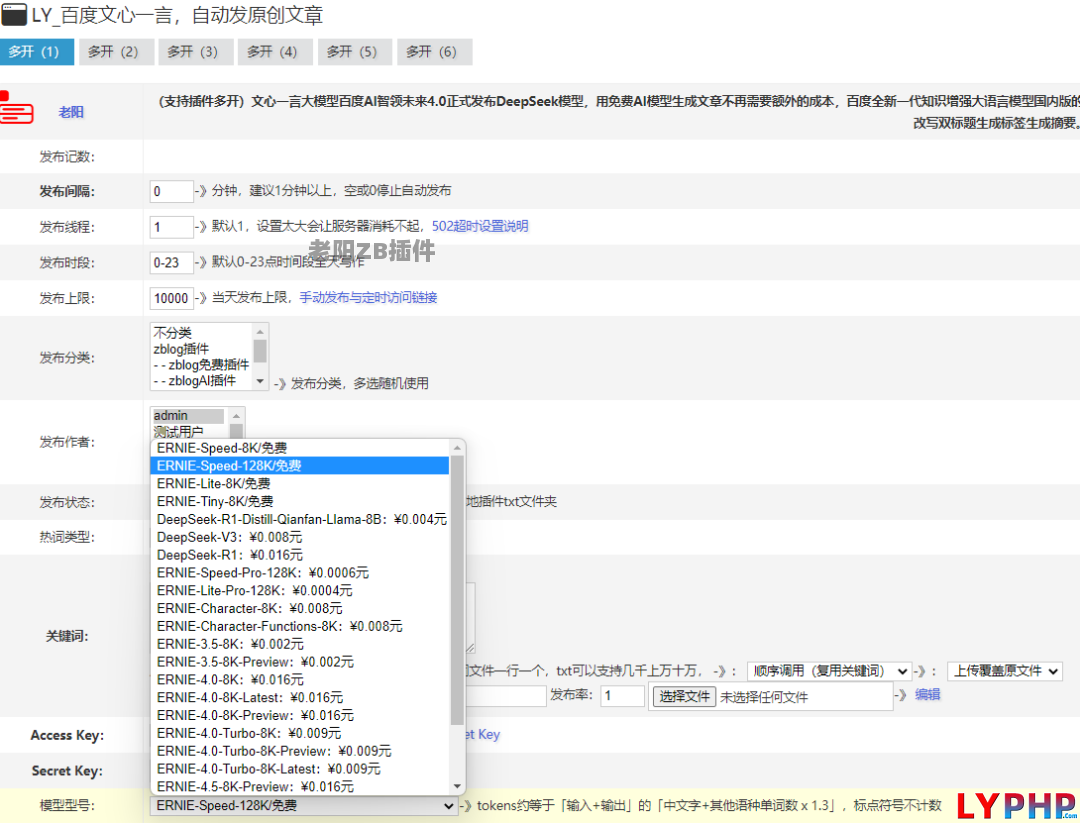
Task: Open the 多开 (3) tab
Action: pyautogui.click(x=196, y=52)
